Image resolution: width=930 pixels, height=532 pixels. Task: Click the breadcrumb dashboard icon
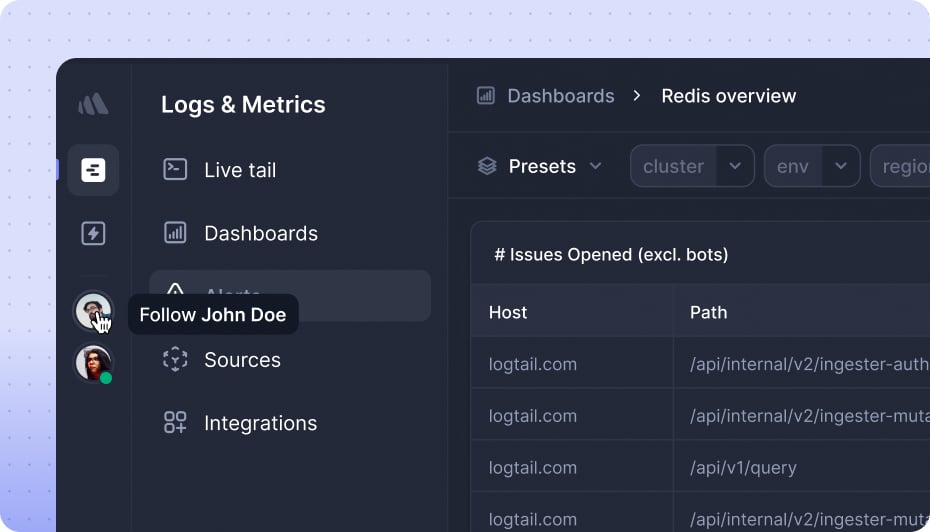(486, 95)
